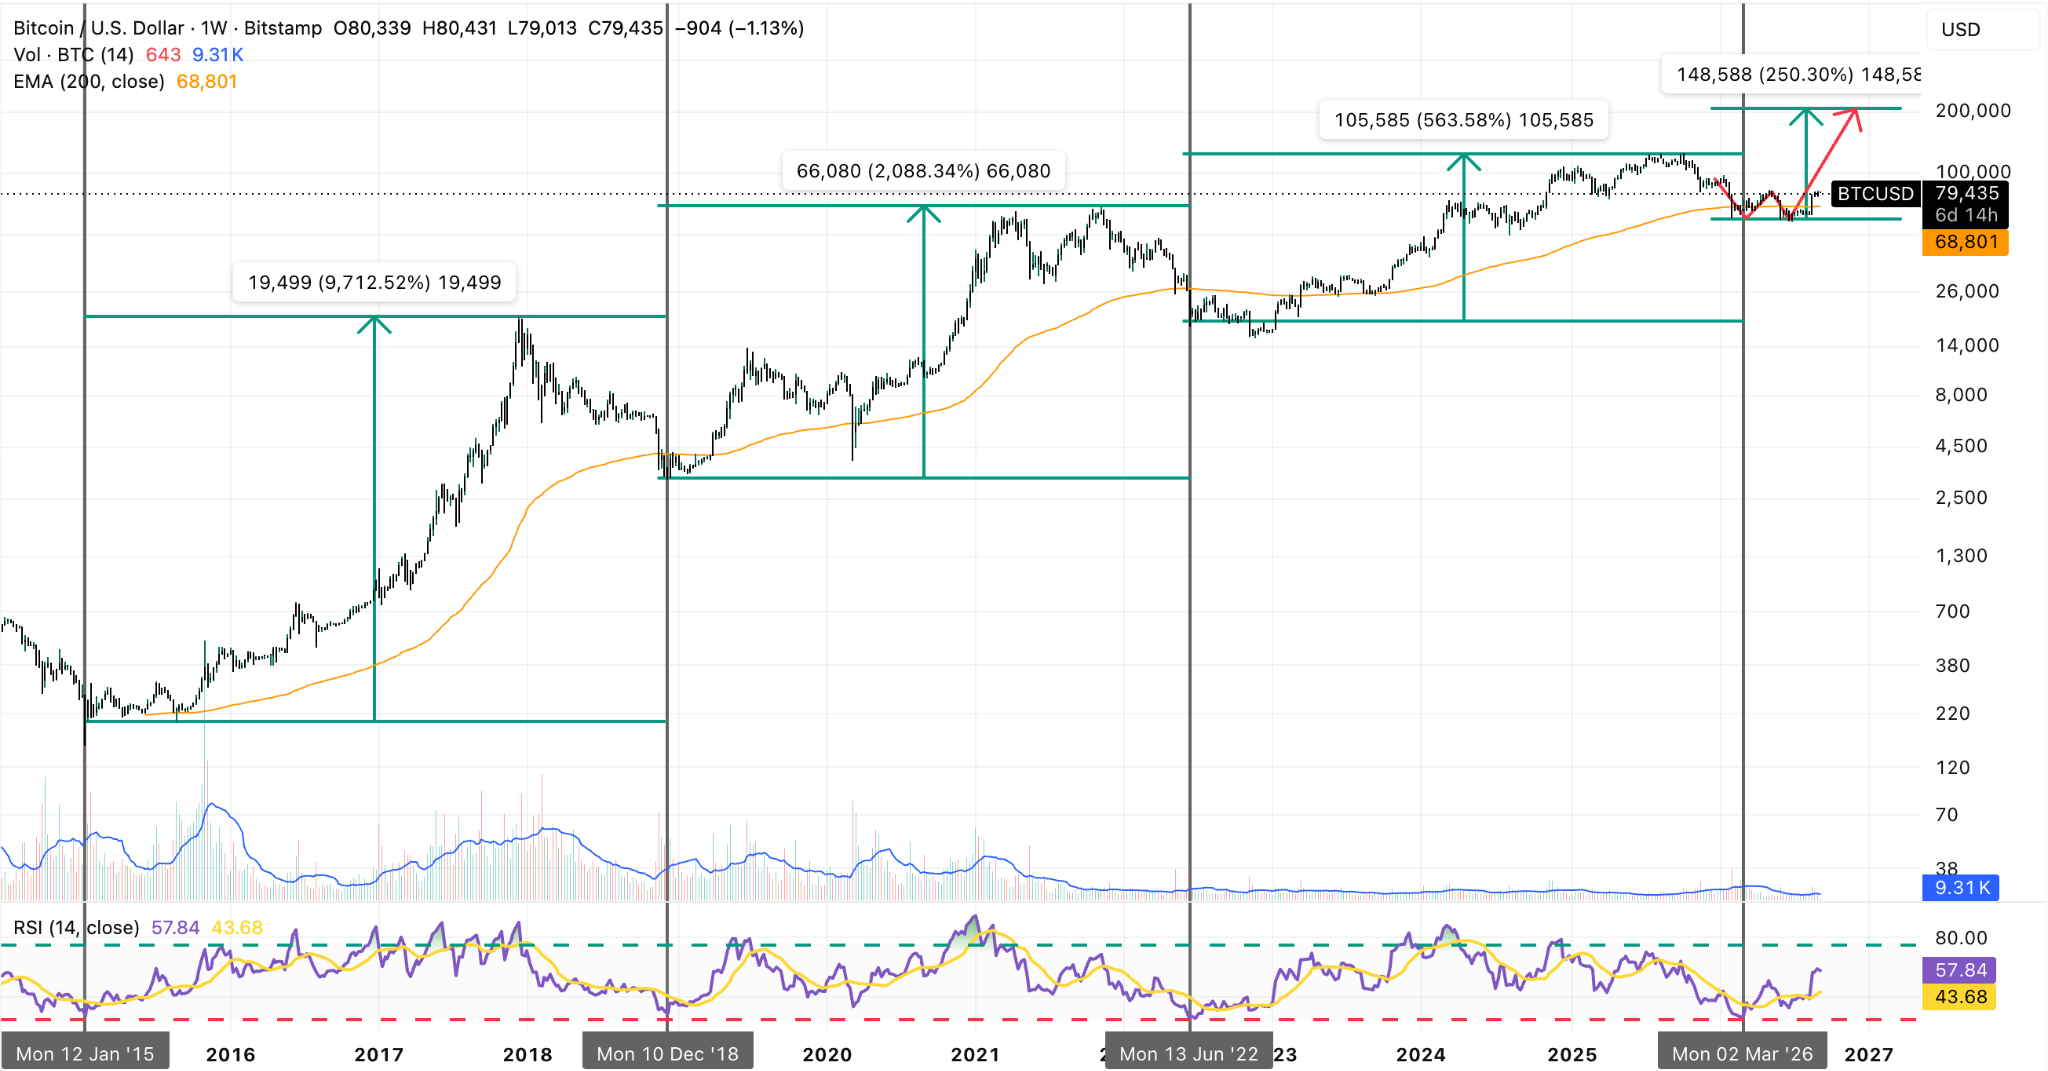The image size is (2048, 1071).
Task: Select the Vol · BTC (14) indicator legend
Action: tap(73, 55)
